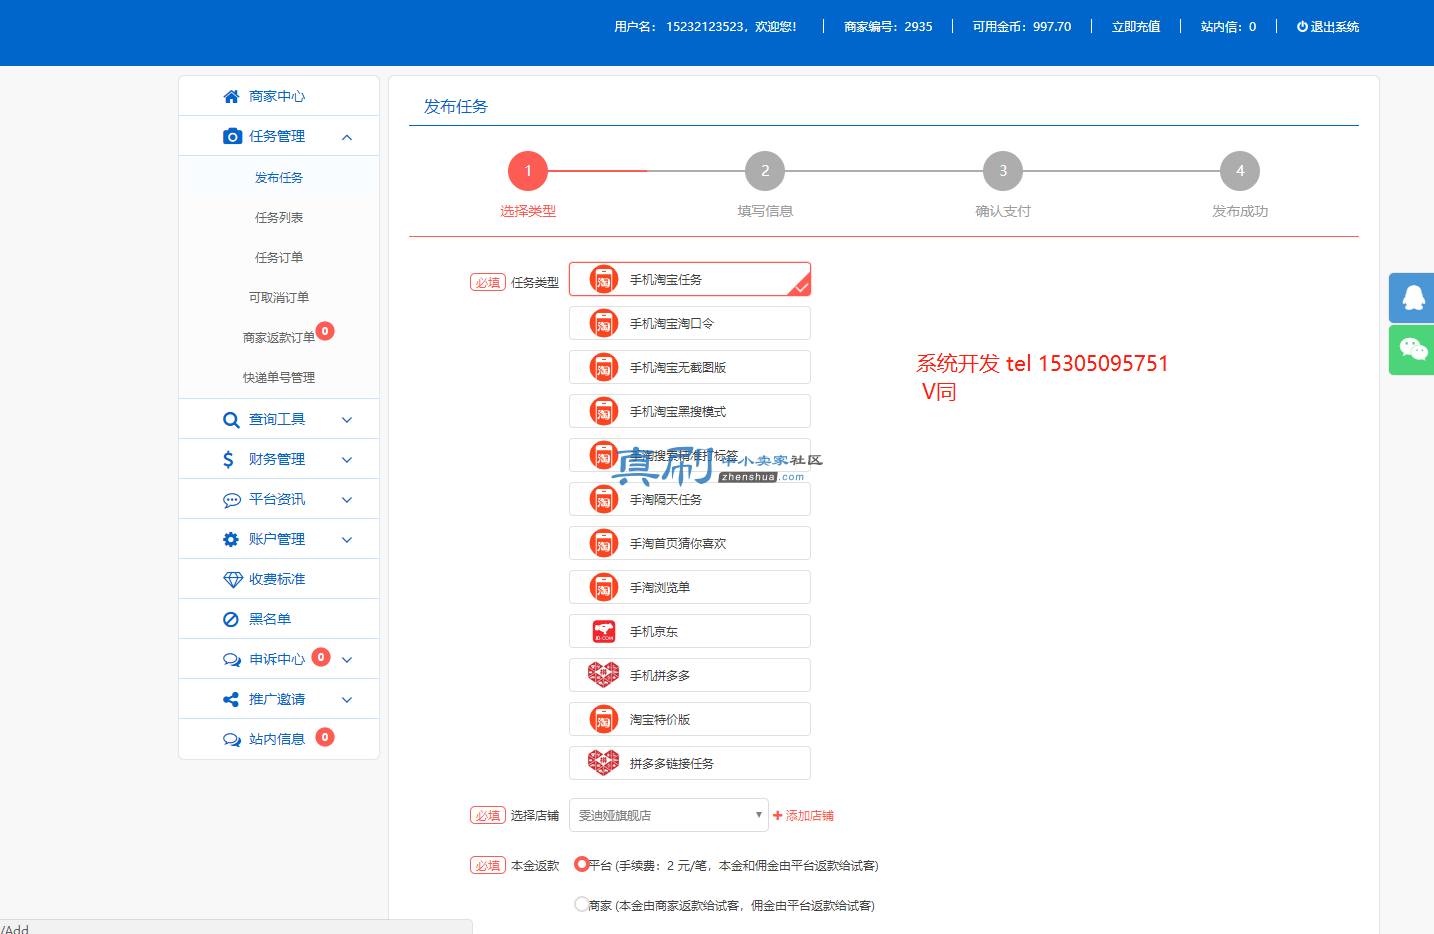The image size is (1434, 934).
Task: Open 站内信 in the top bar
Action: [1228, 27]
